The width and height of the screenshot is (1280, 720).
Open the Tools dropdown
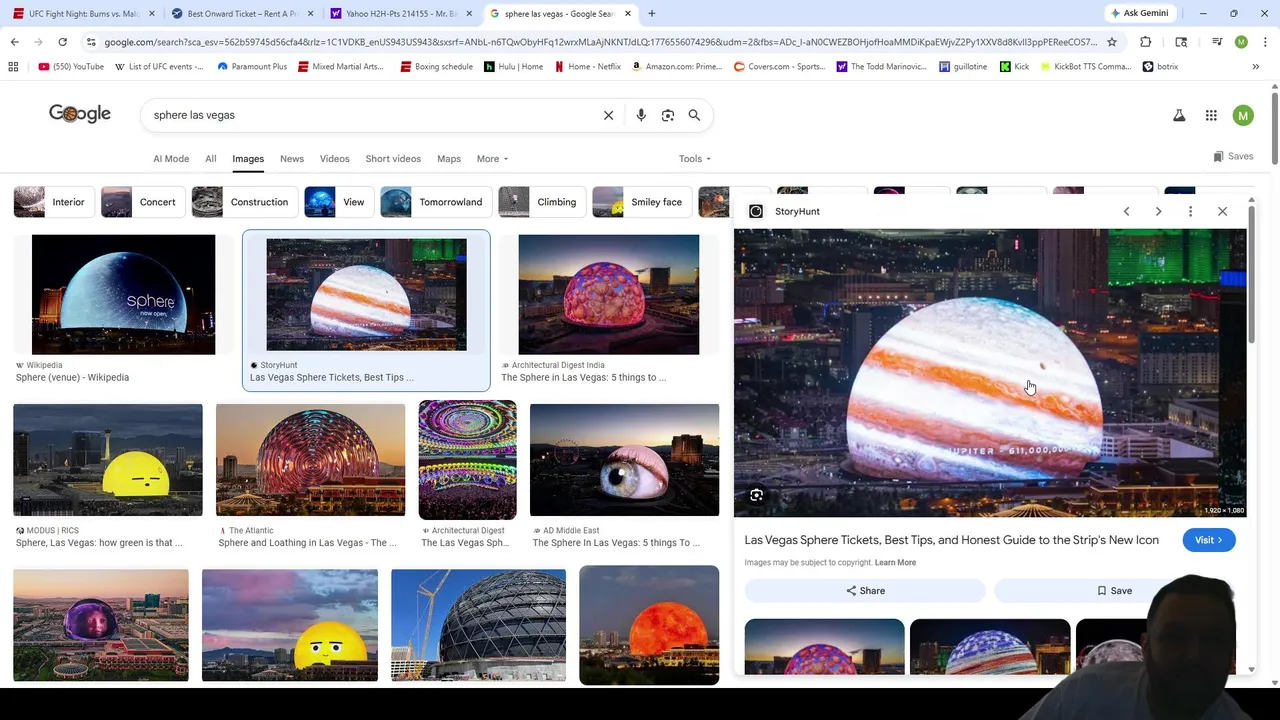695,159
